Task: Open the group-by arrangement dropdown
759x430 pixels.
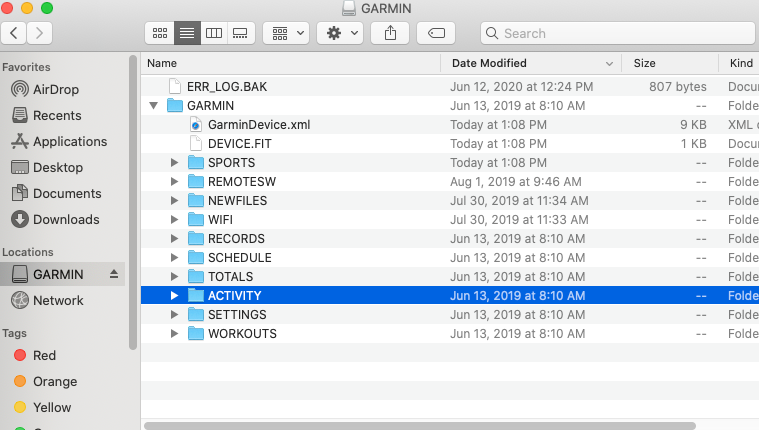Action: (286, 33)
